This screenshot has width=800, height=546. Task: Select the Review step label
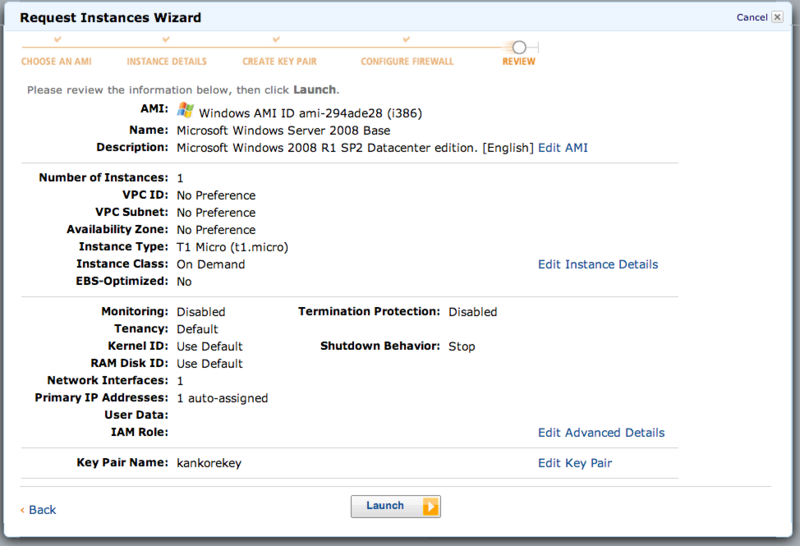(519, 61)
